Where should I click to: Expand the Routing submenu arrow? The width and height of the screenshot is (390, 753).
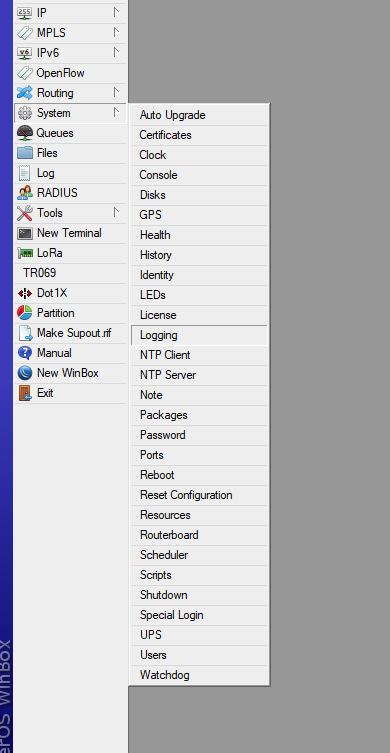pos(116,92)
